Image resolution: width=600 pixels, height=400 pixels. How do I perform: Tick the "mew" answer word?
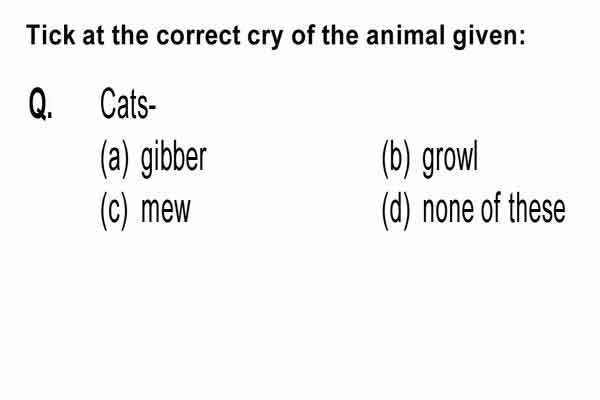pyautogui.click(x=165, y=211)
